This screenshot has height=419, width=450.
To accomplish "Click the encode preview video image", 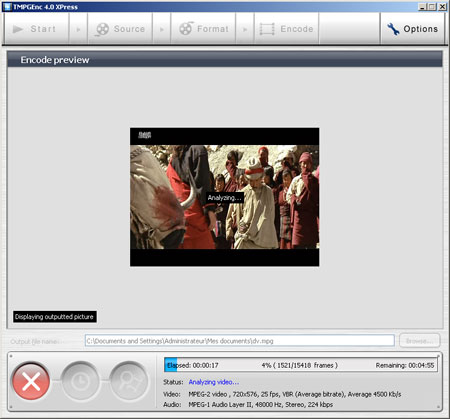I will 224,197.
